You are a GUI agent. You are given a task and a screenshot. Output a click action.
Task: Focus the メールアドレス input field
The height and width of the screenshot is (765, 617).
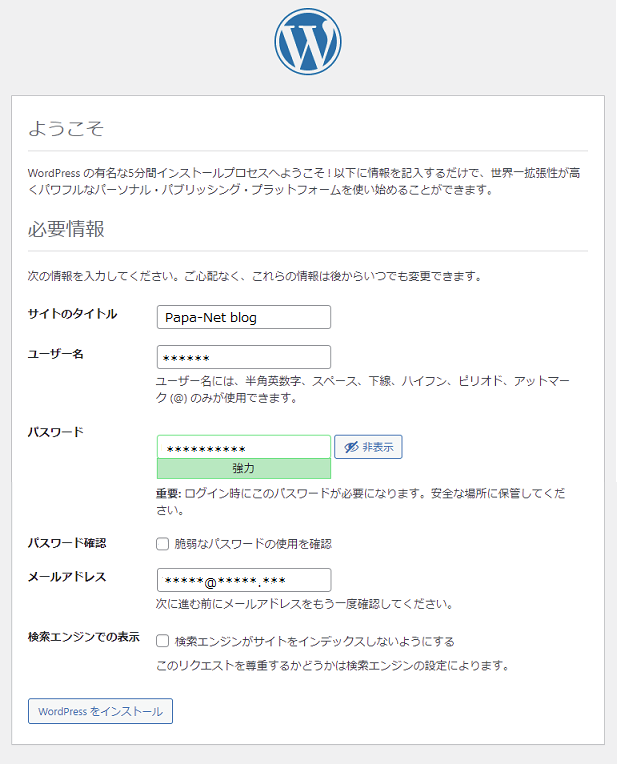[244, 580]
